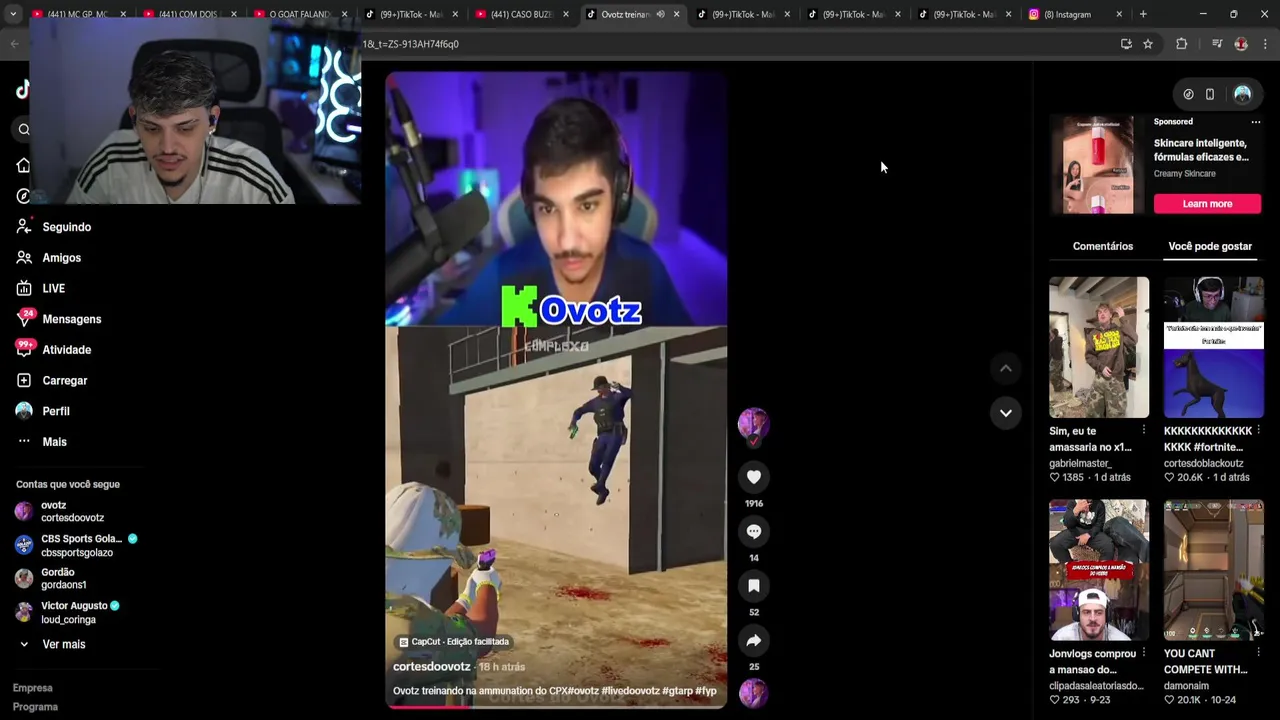Open the gabrielmaster_ video thumbnail
Viewport: 1280px width, 720px height.
pos(1099,347)
